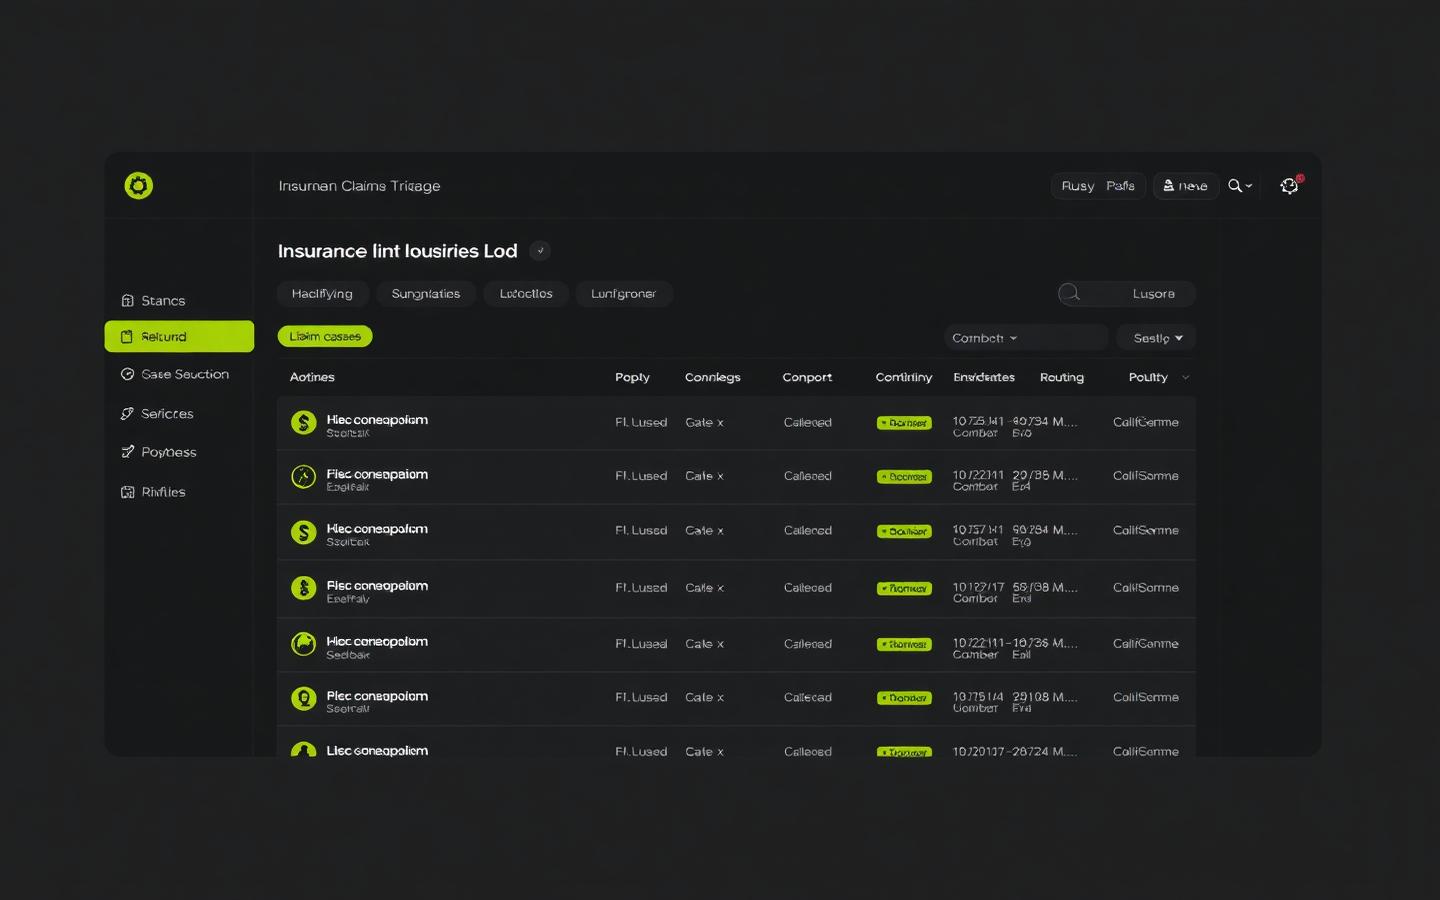Expand the arrow beside header search icon

point(1249,186)
